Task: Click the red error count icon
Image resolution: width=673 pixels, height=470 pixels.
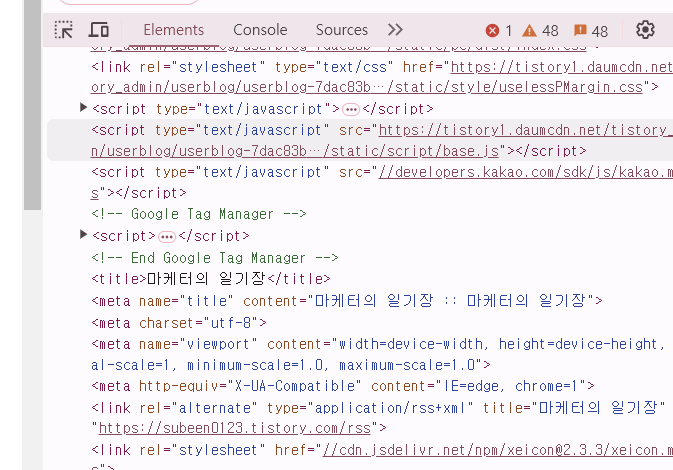Action: (x=492, y=30)
